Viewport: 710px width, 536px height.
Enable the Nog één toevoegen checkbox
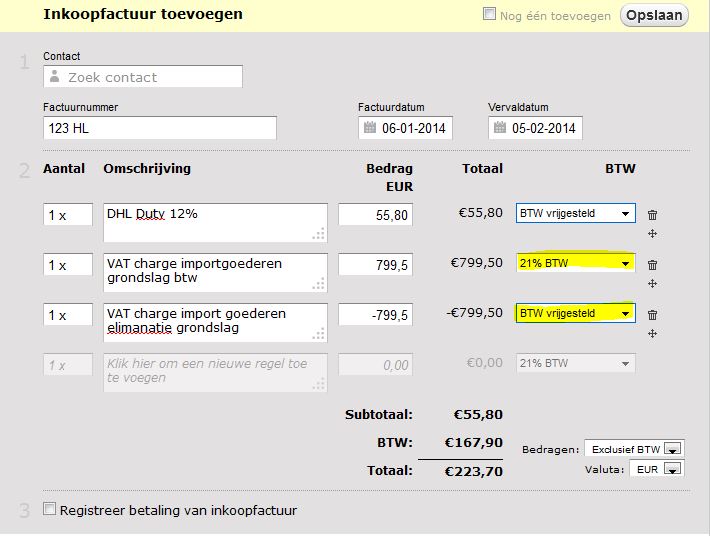click(489, 15)
